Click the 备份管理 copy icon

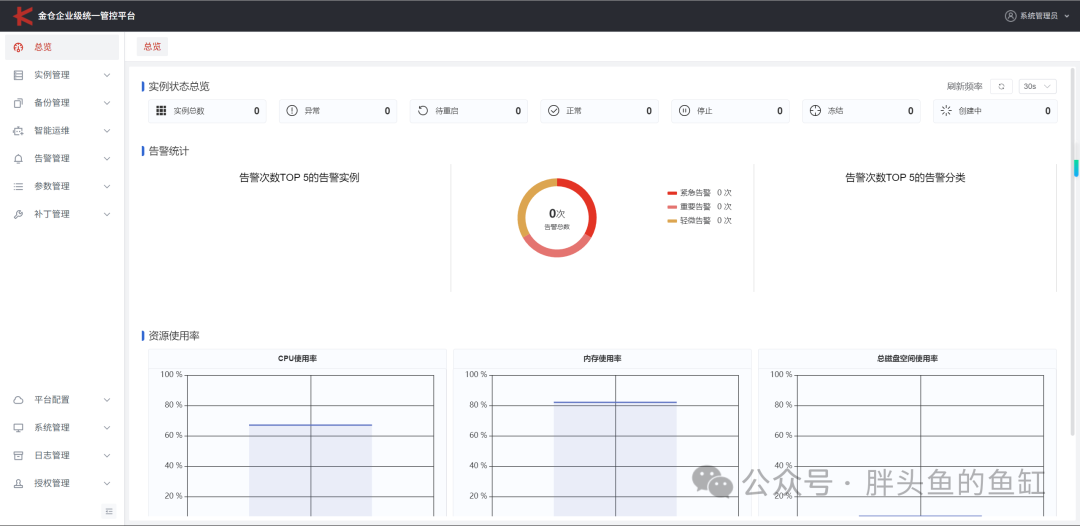(19, 103)
